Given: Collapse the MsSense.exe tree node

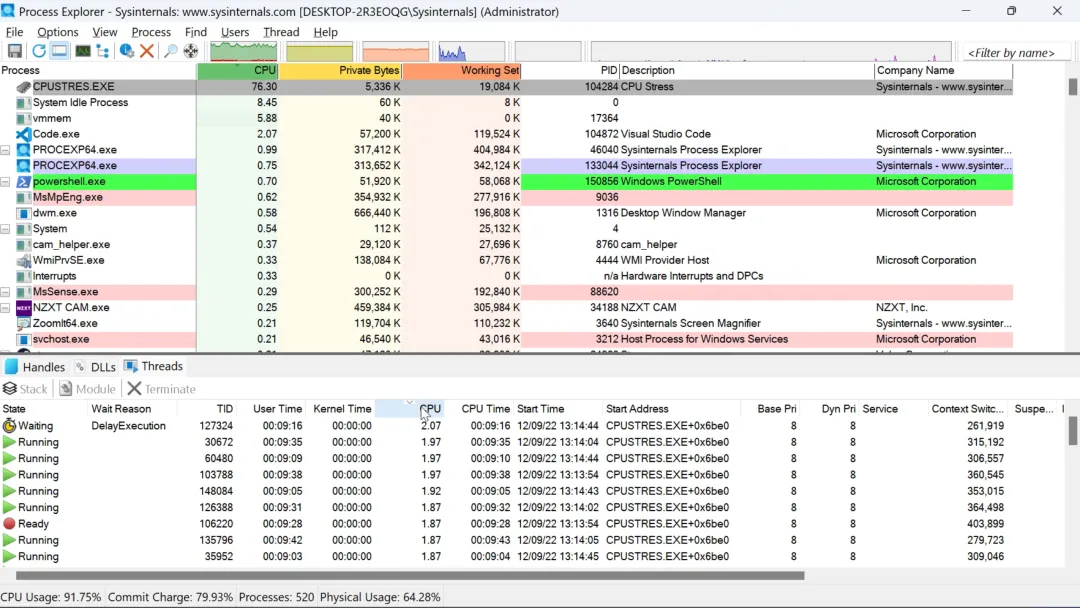Looking at the screenshot, I should 6,292.
